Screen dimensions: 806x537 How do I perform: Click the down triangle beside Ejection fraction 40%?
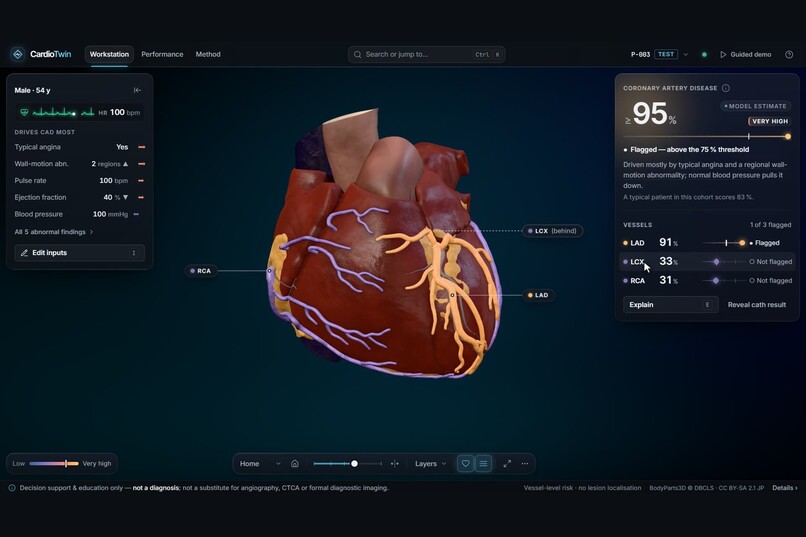125,197
